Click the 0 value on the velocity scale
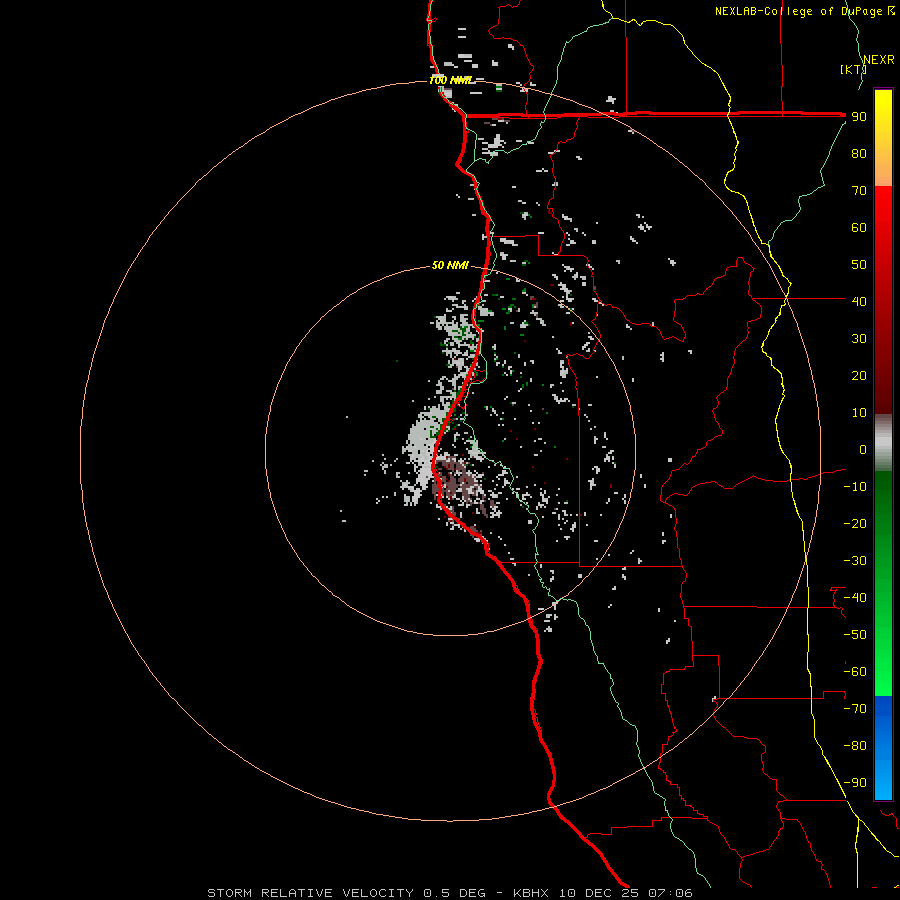900x900 pixels. (x=863, y=449)
